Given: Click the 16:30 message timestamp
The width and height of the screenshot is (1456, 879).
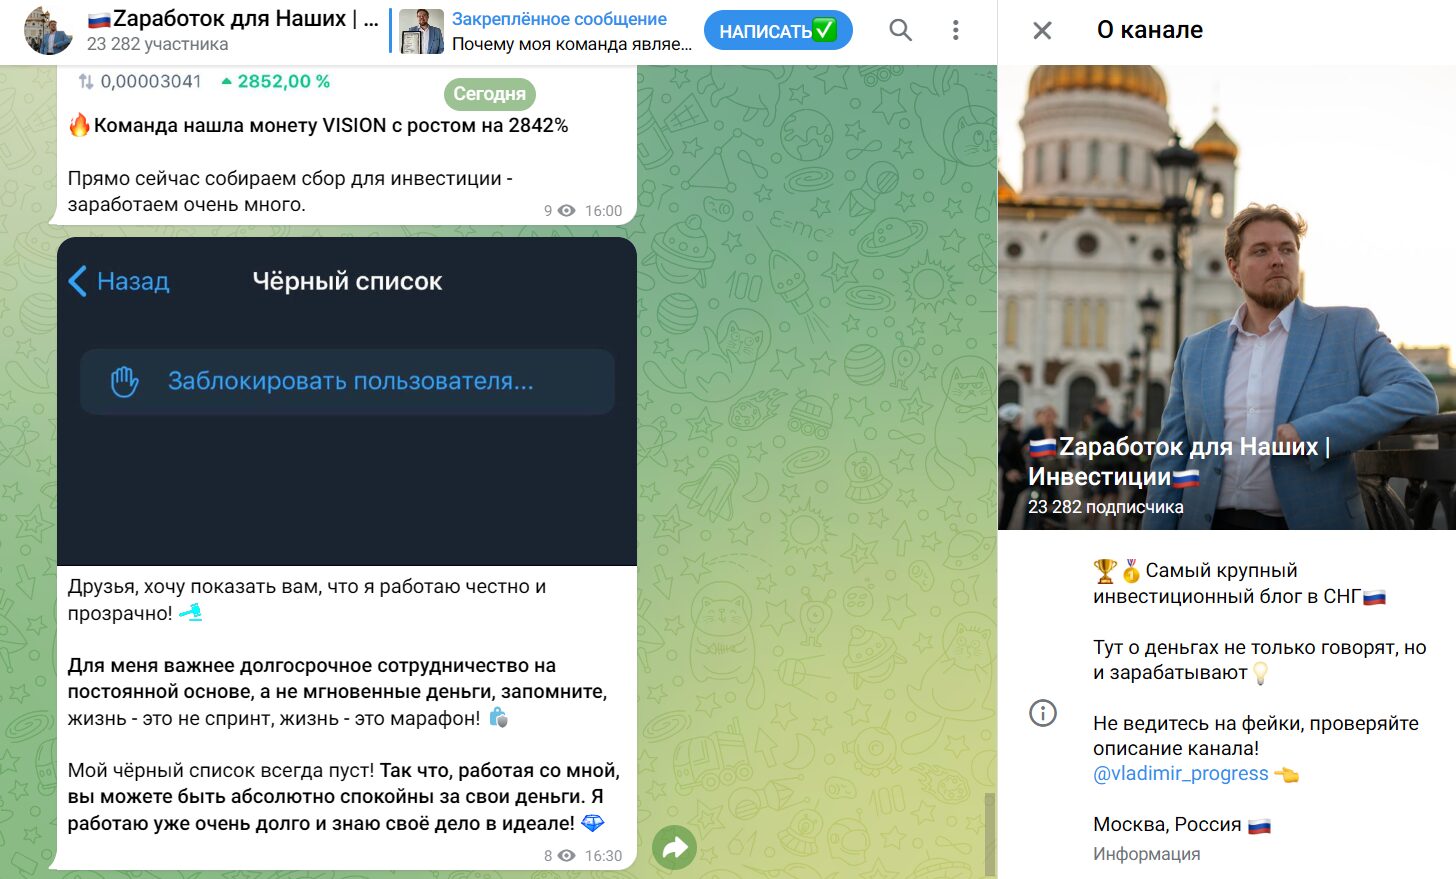Looking at the screenshot, I should (x=603, y=856).
